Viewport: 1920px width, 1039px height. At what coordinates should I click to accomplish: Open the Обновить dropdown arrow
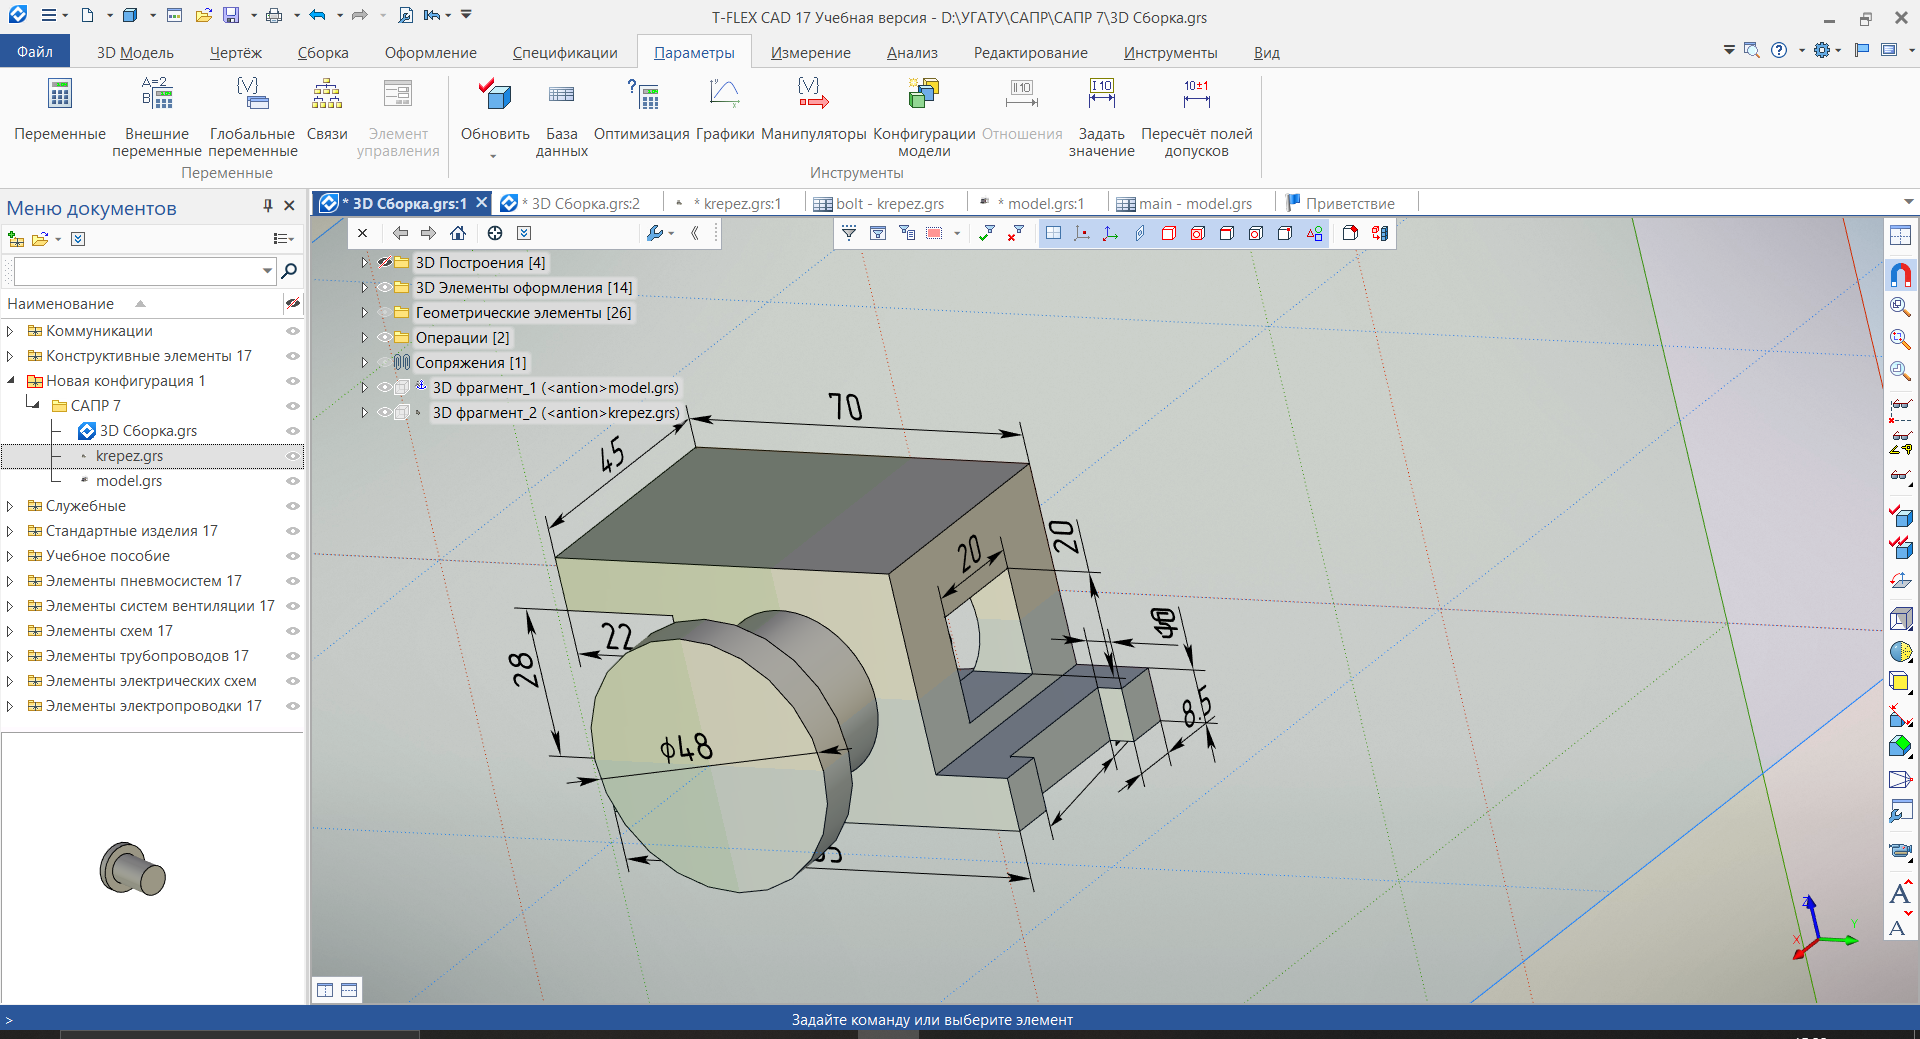493,155
